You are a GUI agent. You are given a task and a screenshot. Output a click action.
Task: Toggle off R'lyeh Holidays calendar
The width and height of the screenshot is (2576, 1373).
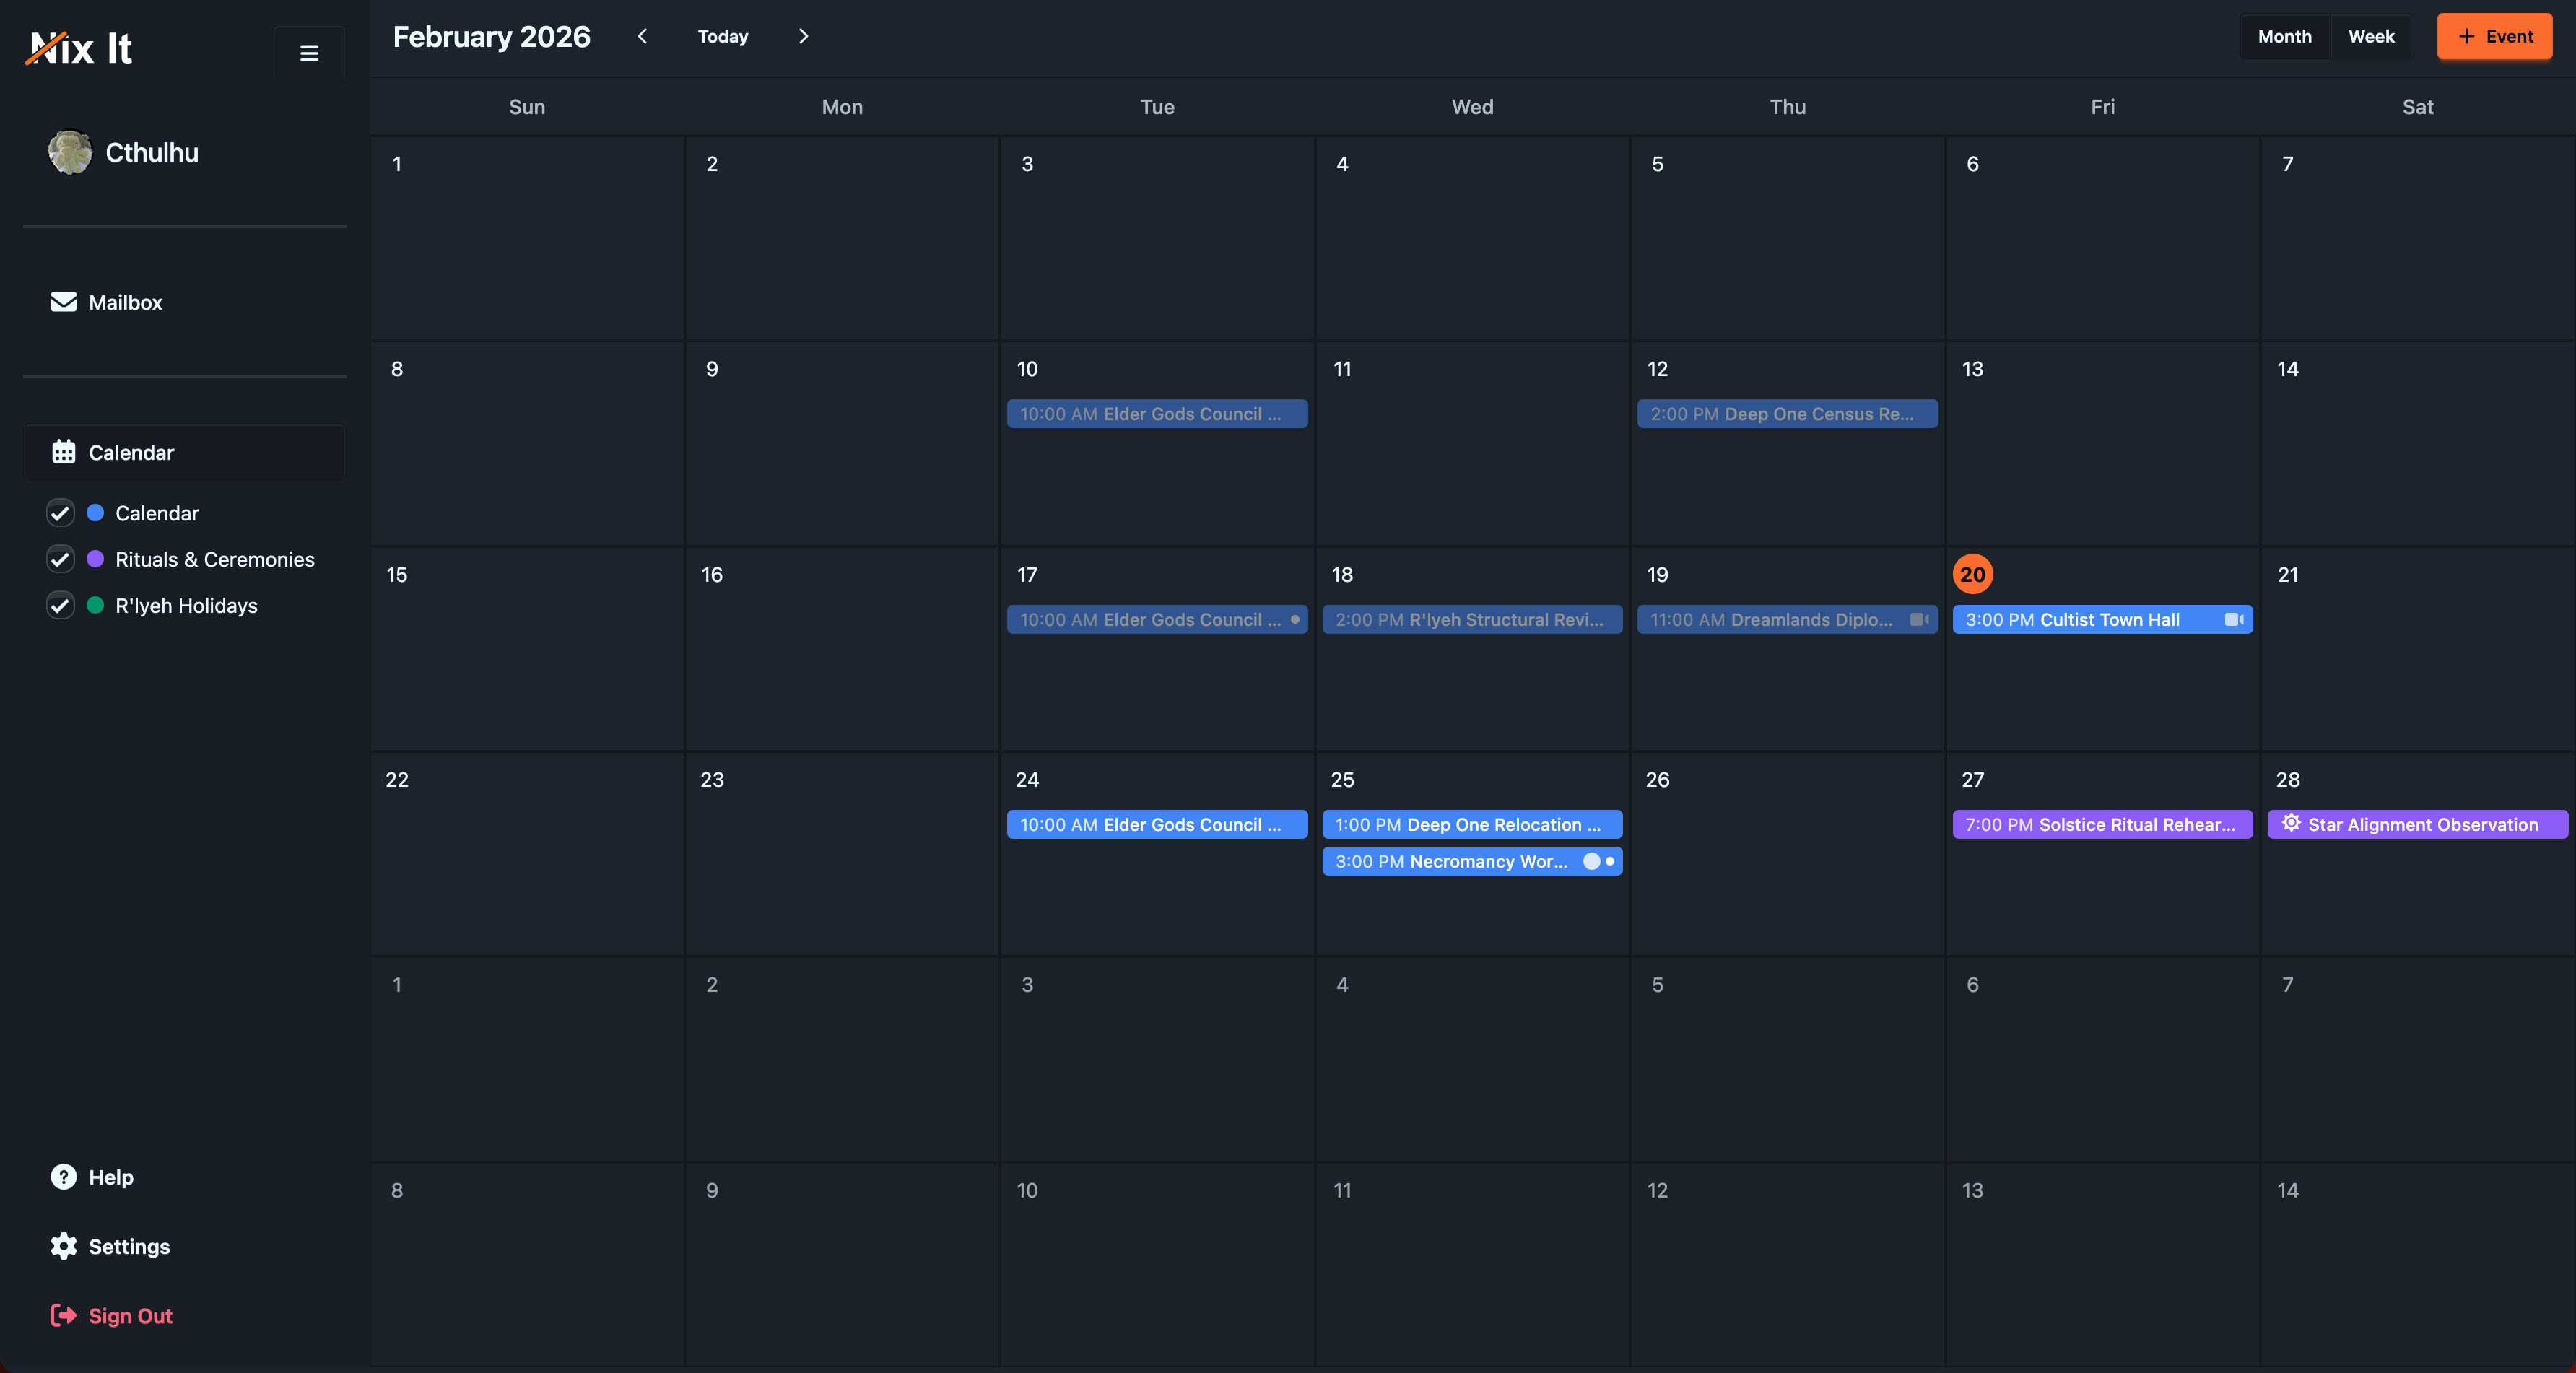pyautogui.click(x=60, y=605)
